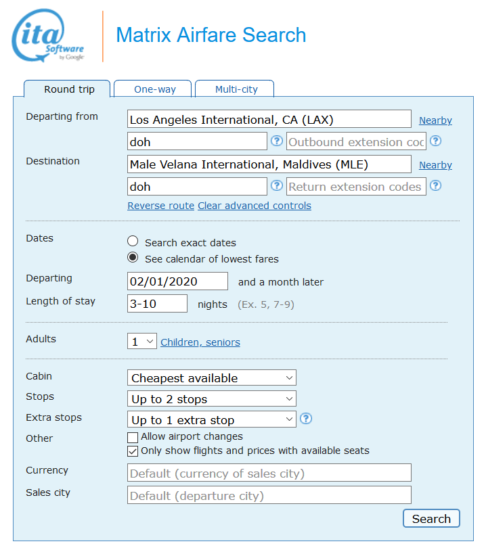Open the Stops dropdown
486x550 pixels.
tap(212, 399)
